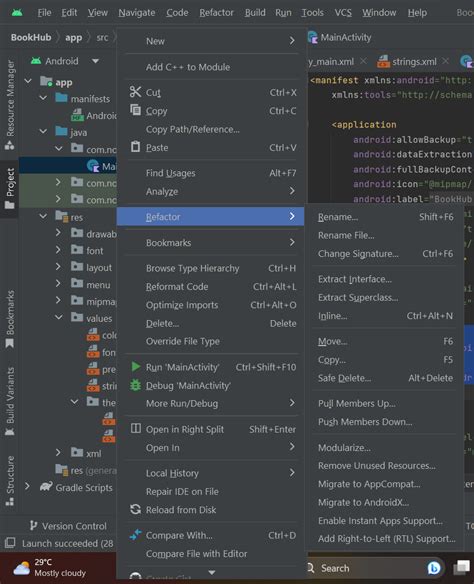Viewport: 474px width, 584px height.
Task: Expand the xml folder
Action: click(x=58, y=453)
